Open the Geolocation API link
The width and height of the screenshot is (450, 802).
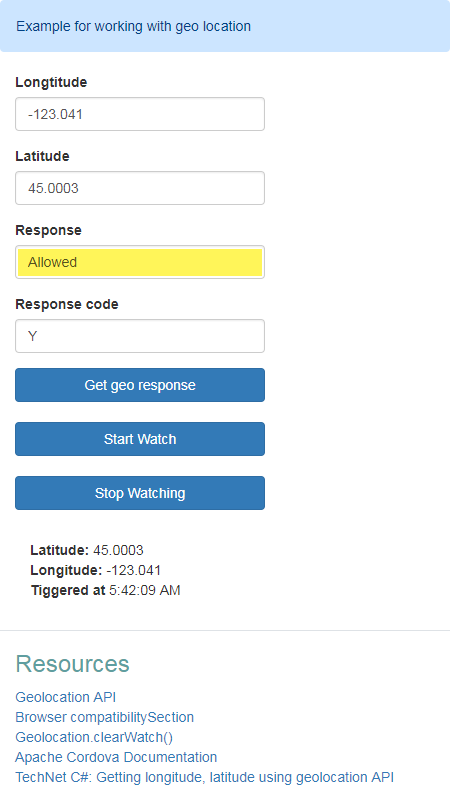(65, 697)
